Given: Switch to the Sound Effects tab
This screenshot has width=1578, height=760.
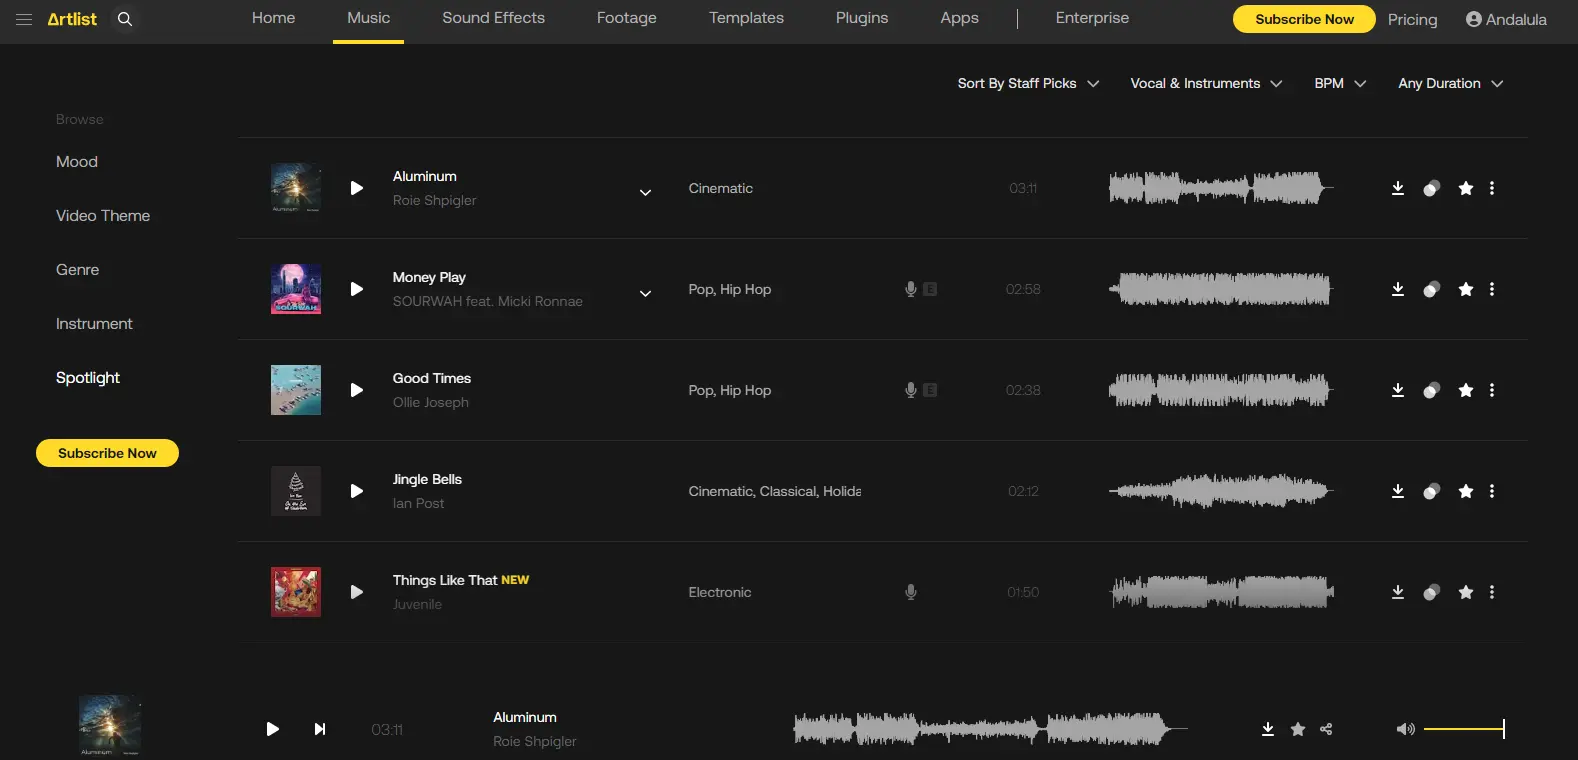Looking at the screenshot, I should pos(493,18).
